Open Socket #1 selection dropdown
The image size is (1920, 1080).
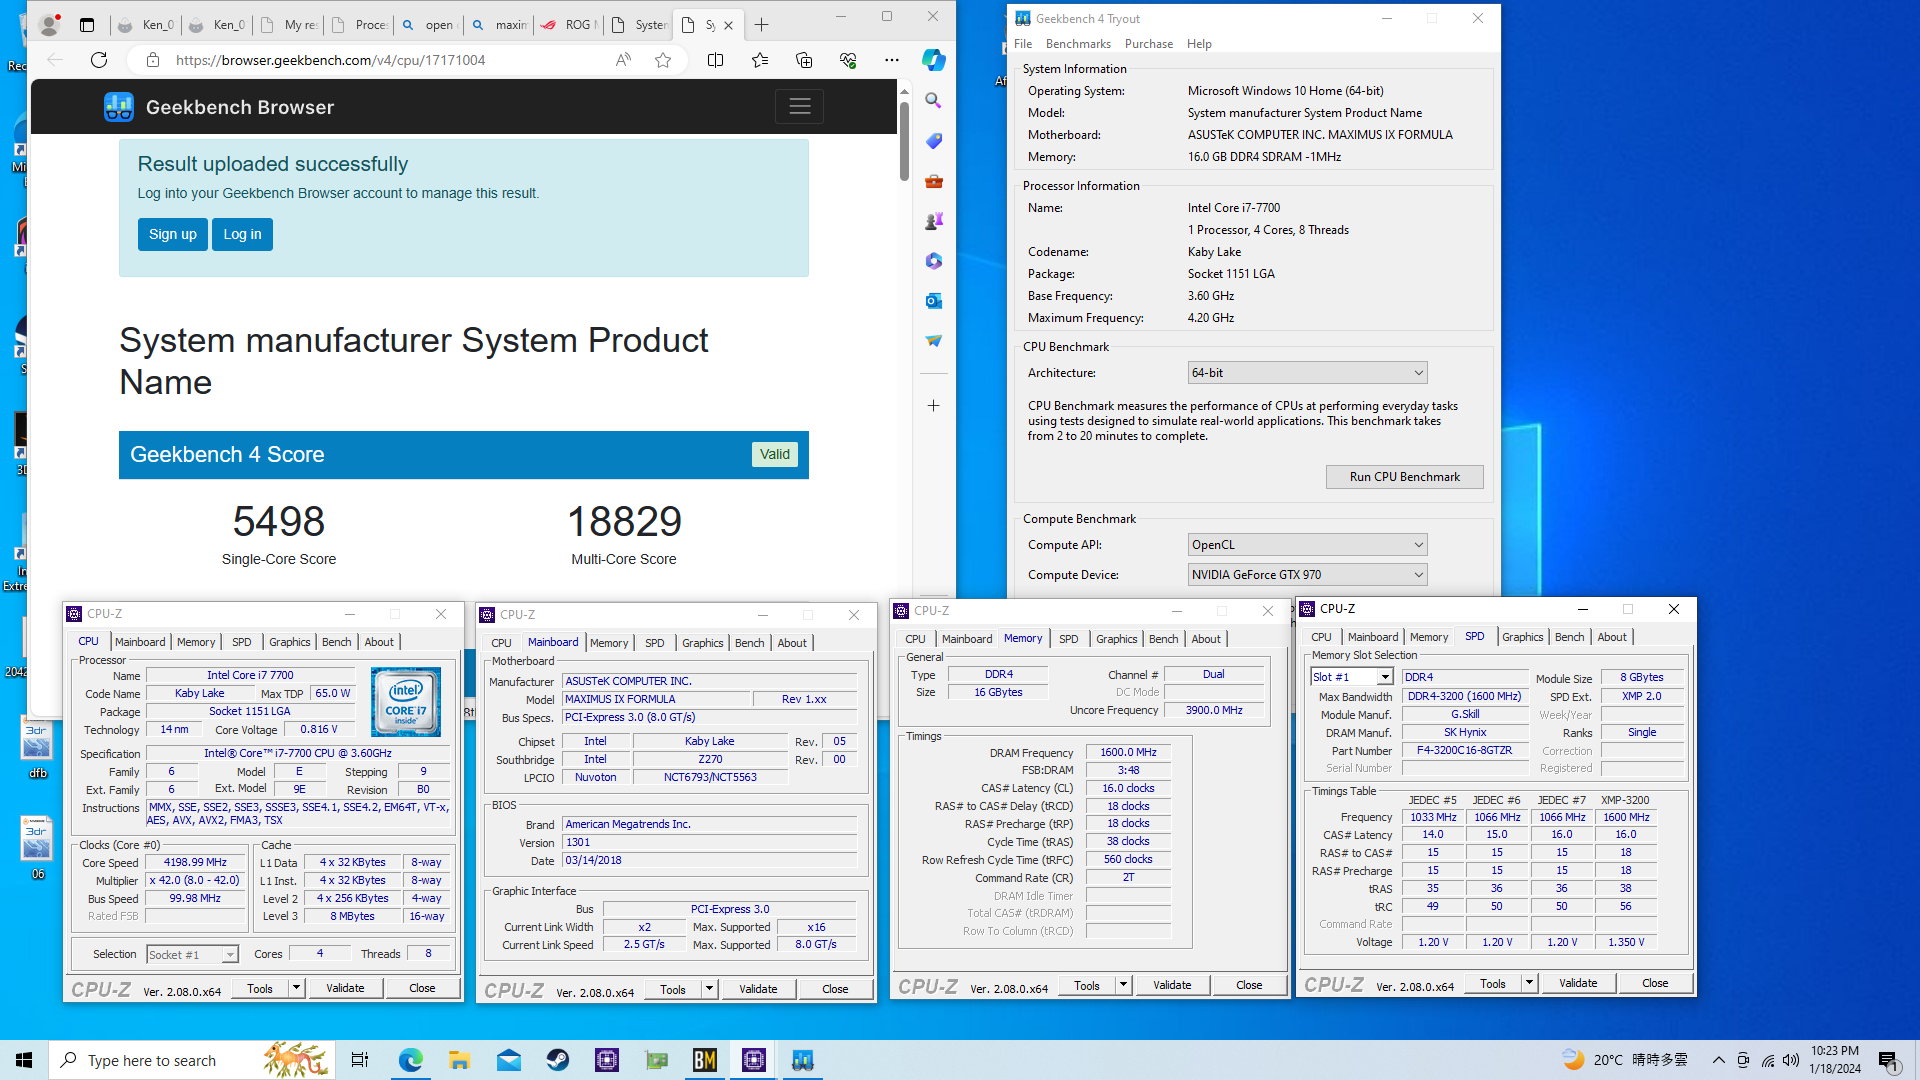tap(192, 955)
